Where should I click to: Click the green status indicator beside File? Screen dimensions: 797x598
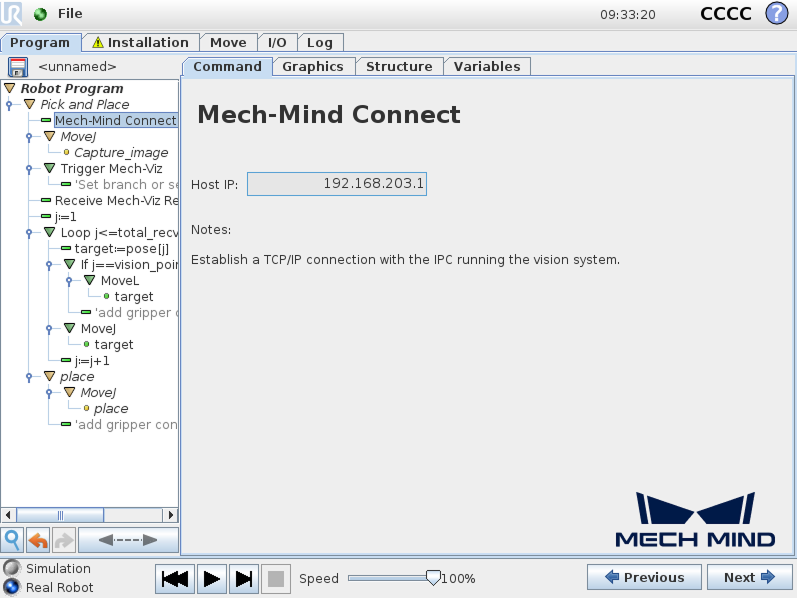click(x=40, y=14)
